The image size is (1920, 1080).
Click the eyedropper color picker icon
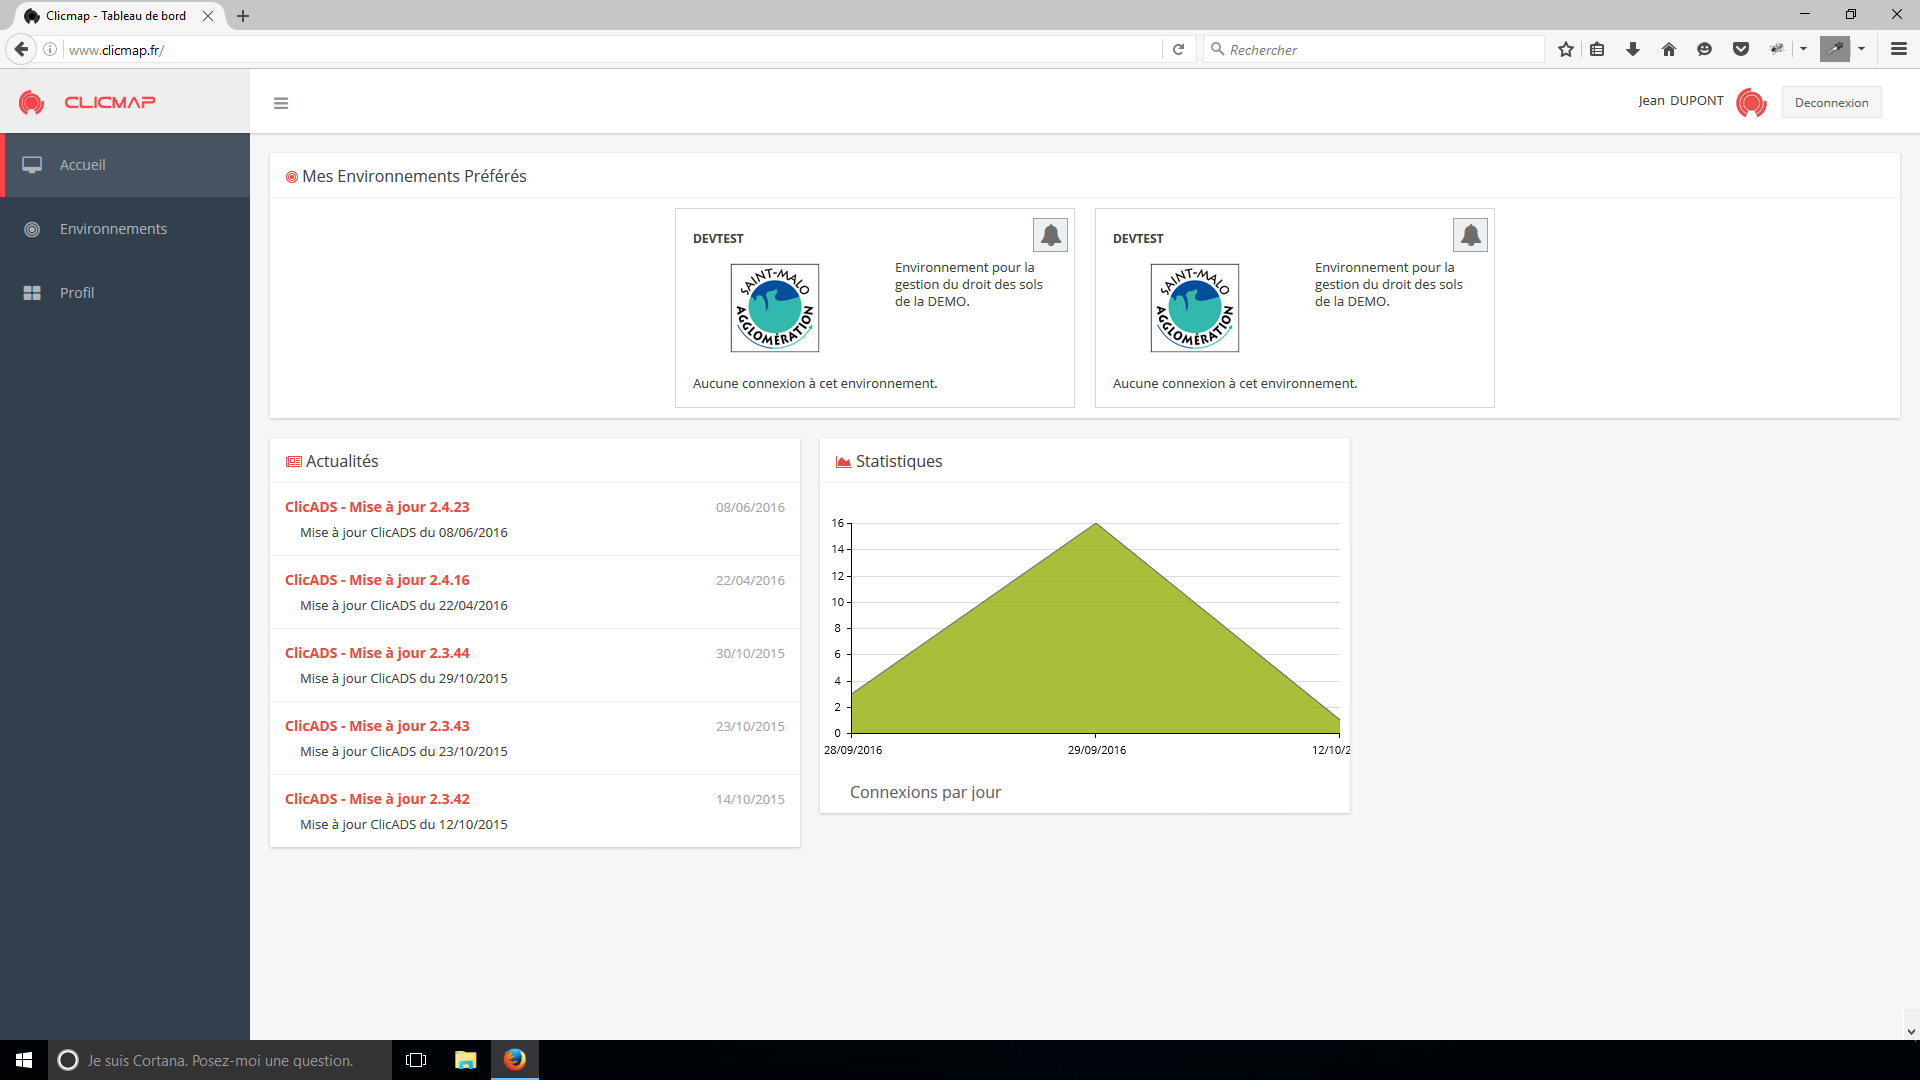click(x=1835, y=49)
